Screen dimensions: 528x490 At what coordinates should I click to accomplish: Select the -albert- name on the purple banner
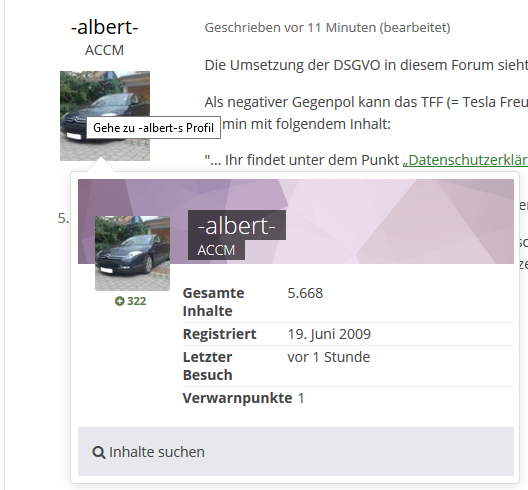(x=237, y=225)
